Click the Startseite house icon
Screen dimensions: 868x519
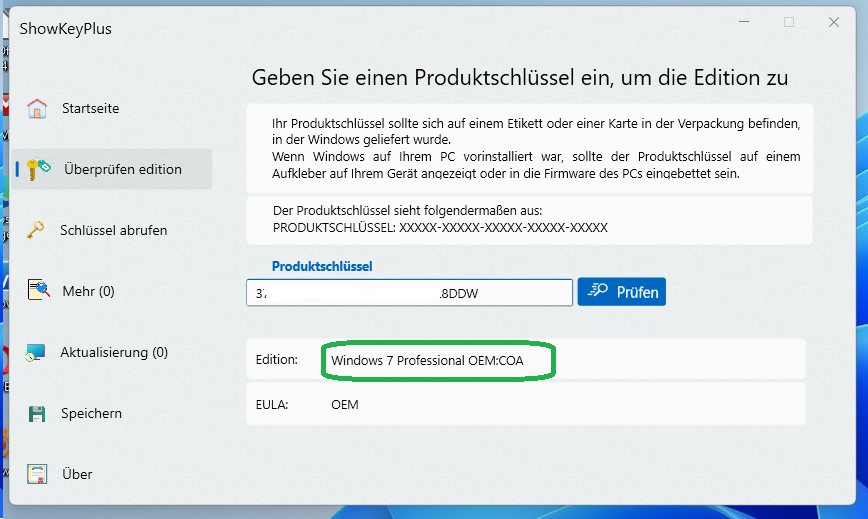pyautogui.click(x=37, y=108)
